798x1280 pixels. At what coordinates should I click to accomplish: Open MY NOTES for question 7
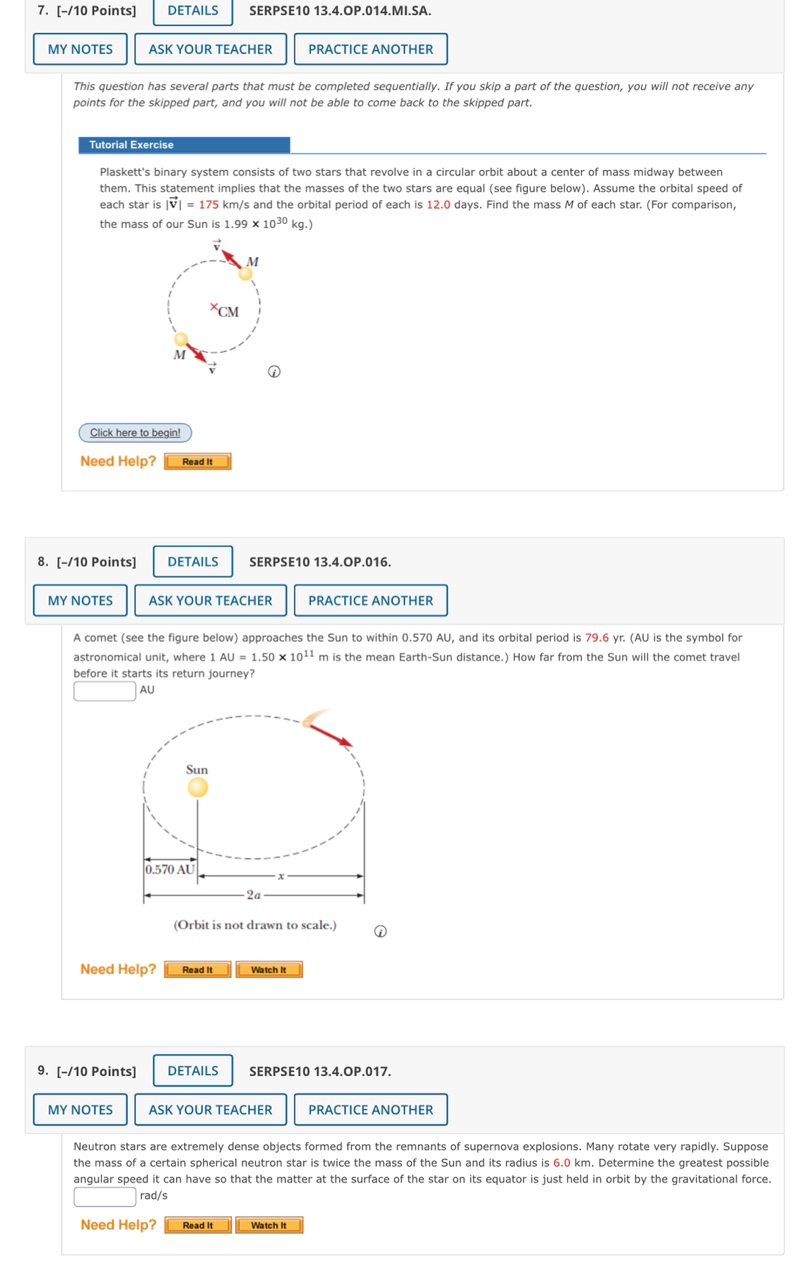pyautogui.click(x=79, y=48)
